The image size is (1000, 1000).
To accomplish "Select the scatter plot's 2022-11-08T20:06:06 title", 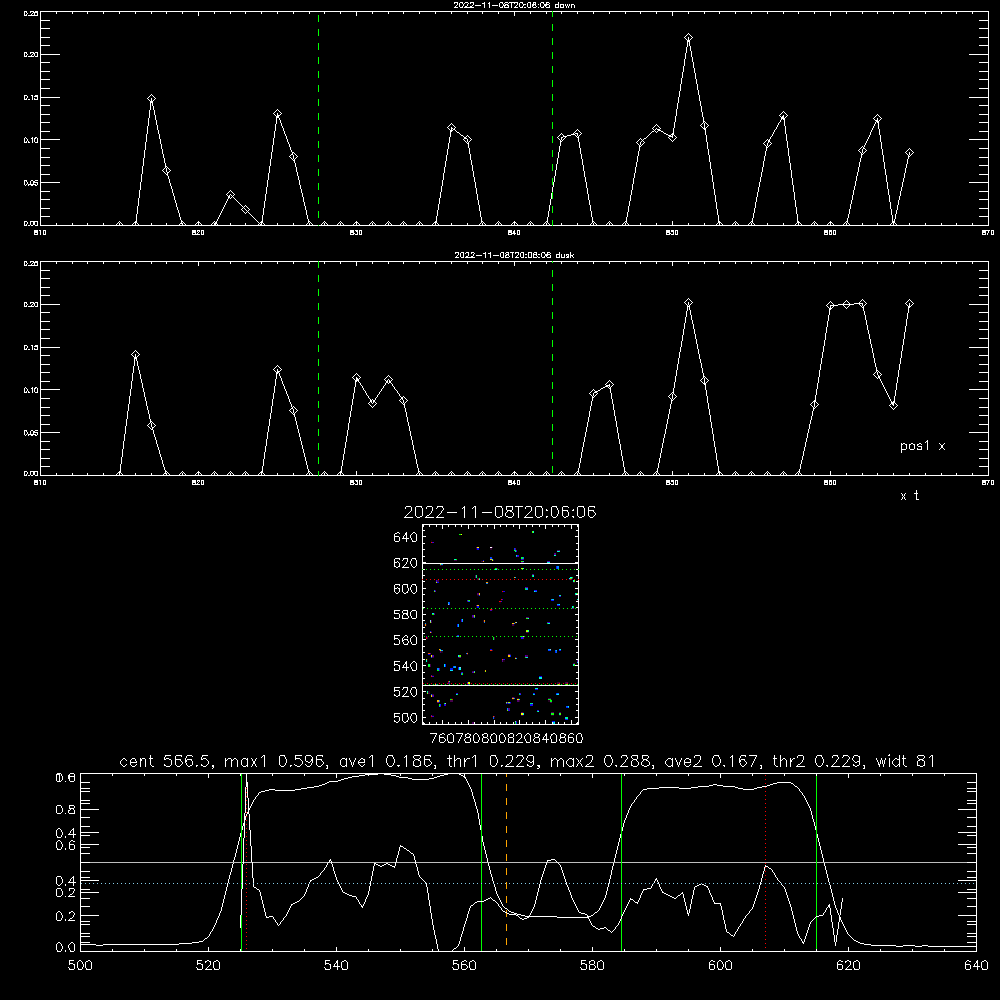I will 500,512.
